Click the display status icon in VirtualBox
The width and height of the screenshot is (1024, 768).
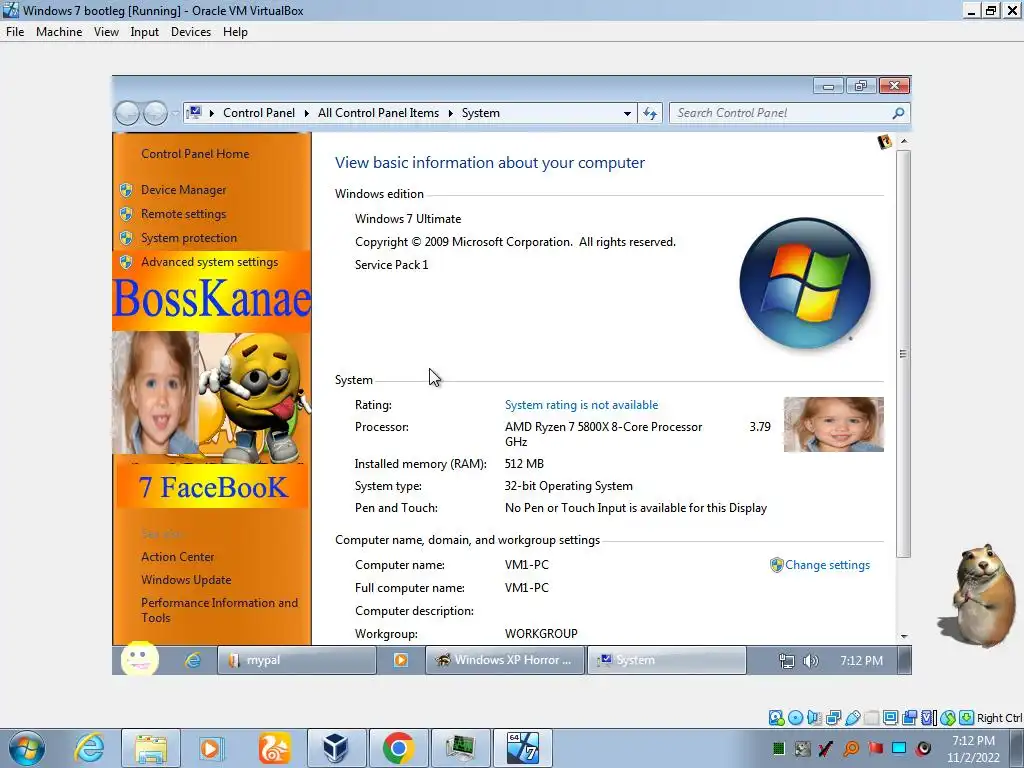pos(890,718)
